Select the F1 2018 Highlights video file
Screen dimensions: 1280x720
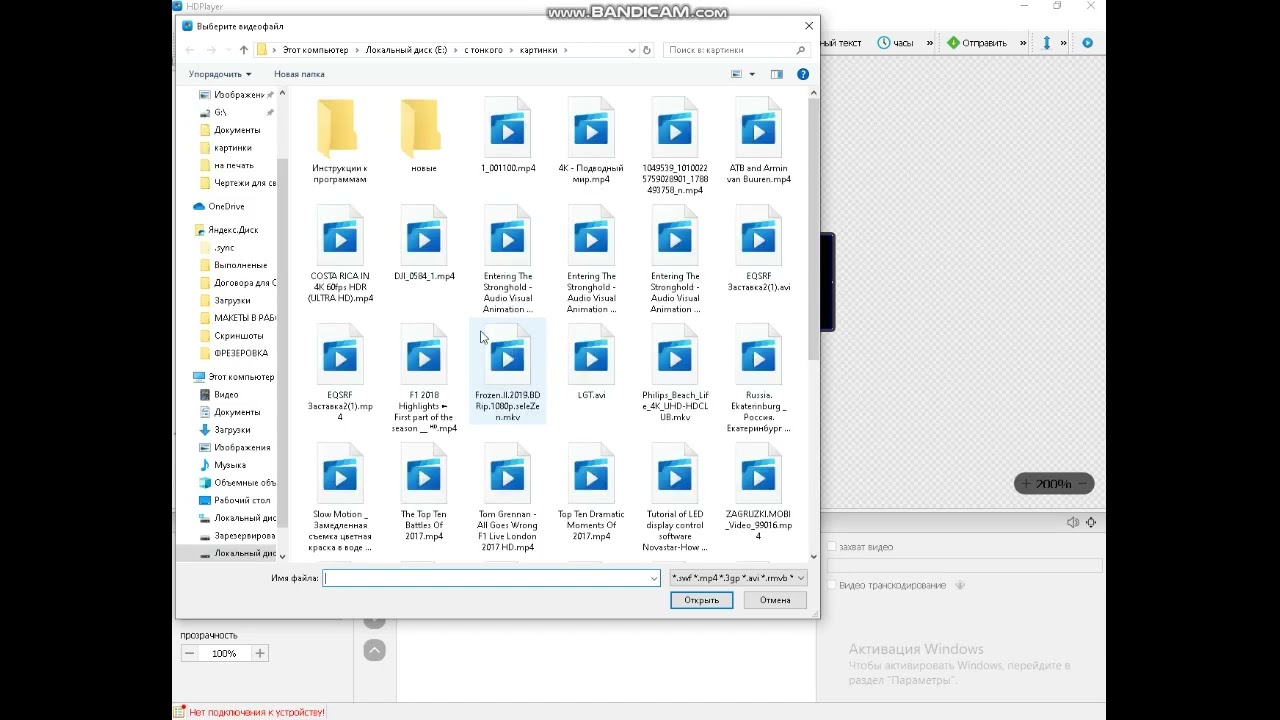click(x=424, y=379)
